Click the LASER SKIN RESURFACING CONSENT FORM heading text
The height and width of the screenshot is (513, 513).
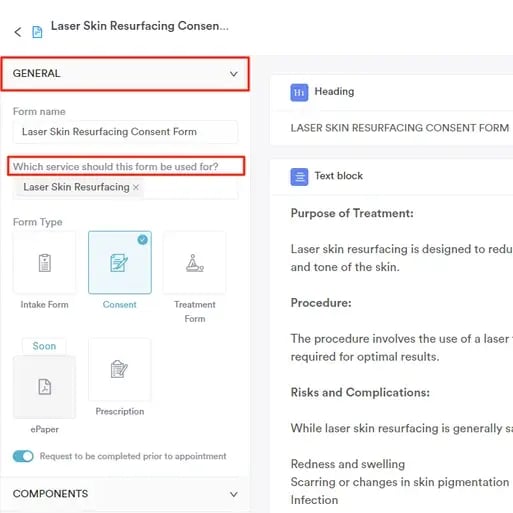pyautogui.click(x=400, y=128)
